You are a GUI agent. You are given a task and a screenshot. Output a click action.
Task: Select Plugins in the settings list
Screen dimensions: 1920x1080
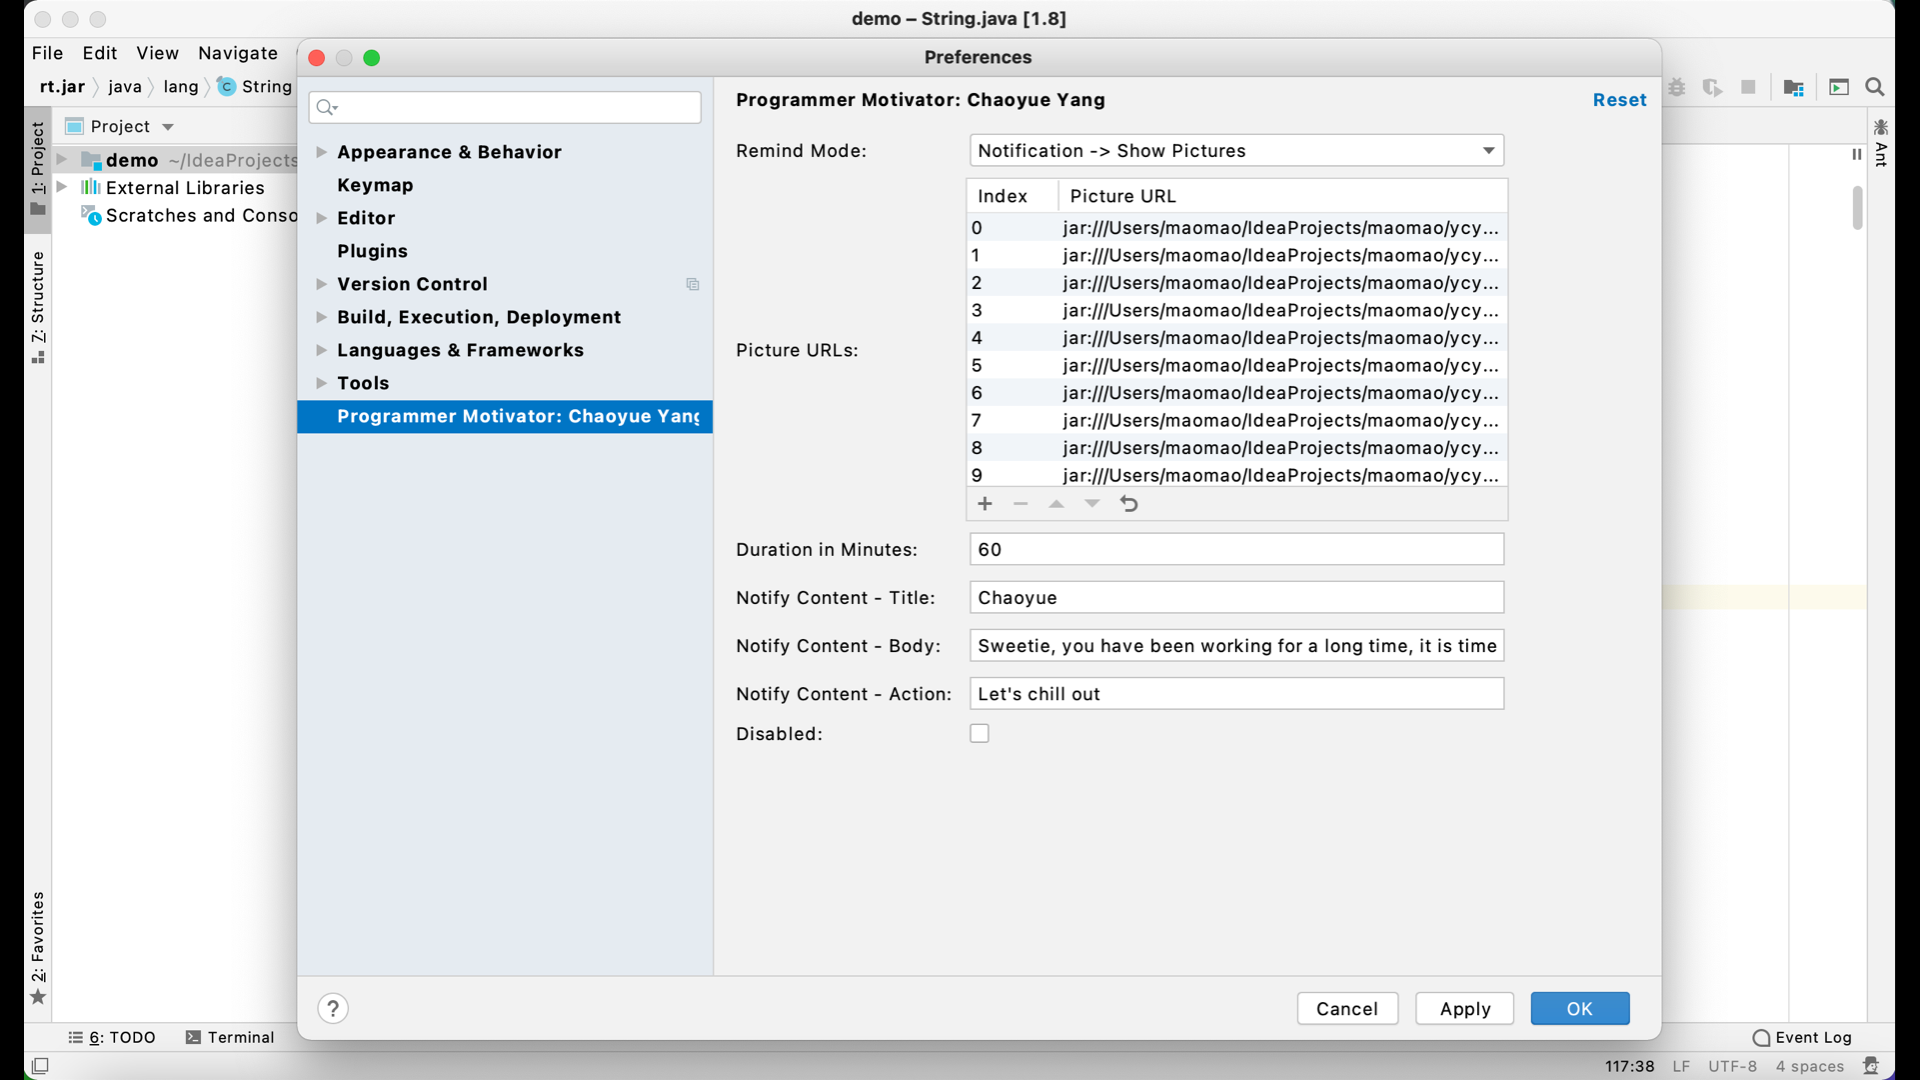372,251
